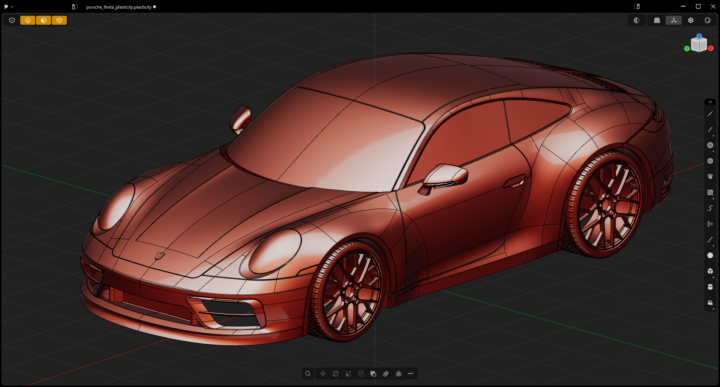Viewport: 720px width, 387px height.
Task: Select the Spiral tool in the right toolbar
Action: tap(710, 208)
